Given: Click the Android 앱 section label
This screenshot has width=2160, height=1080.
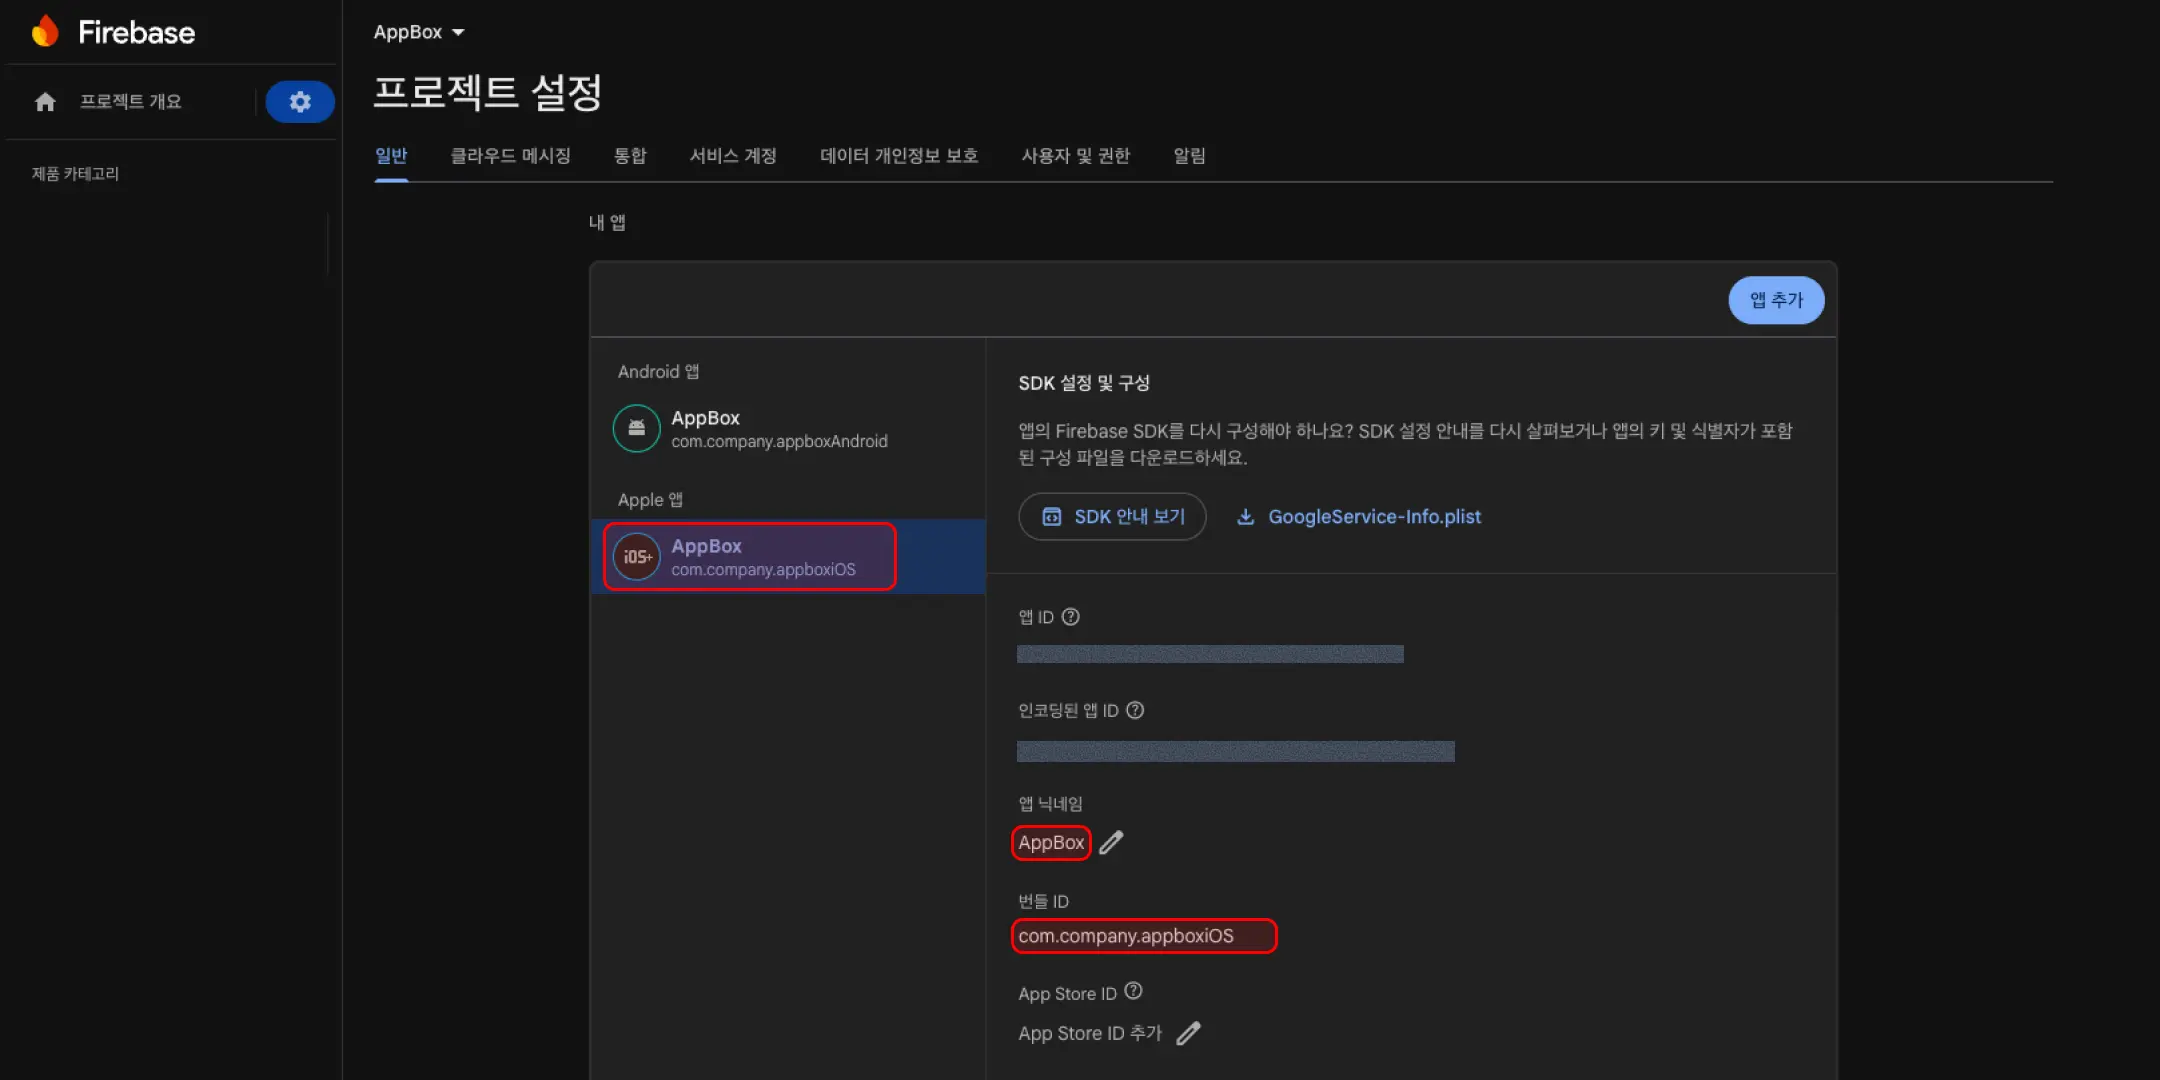Looking at the screenshot, I should click(658, 372).
